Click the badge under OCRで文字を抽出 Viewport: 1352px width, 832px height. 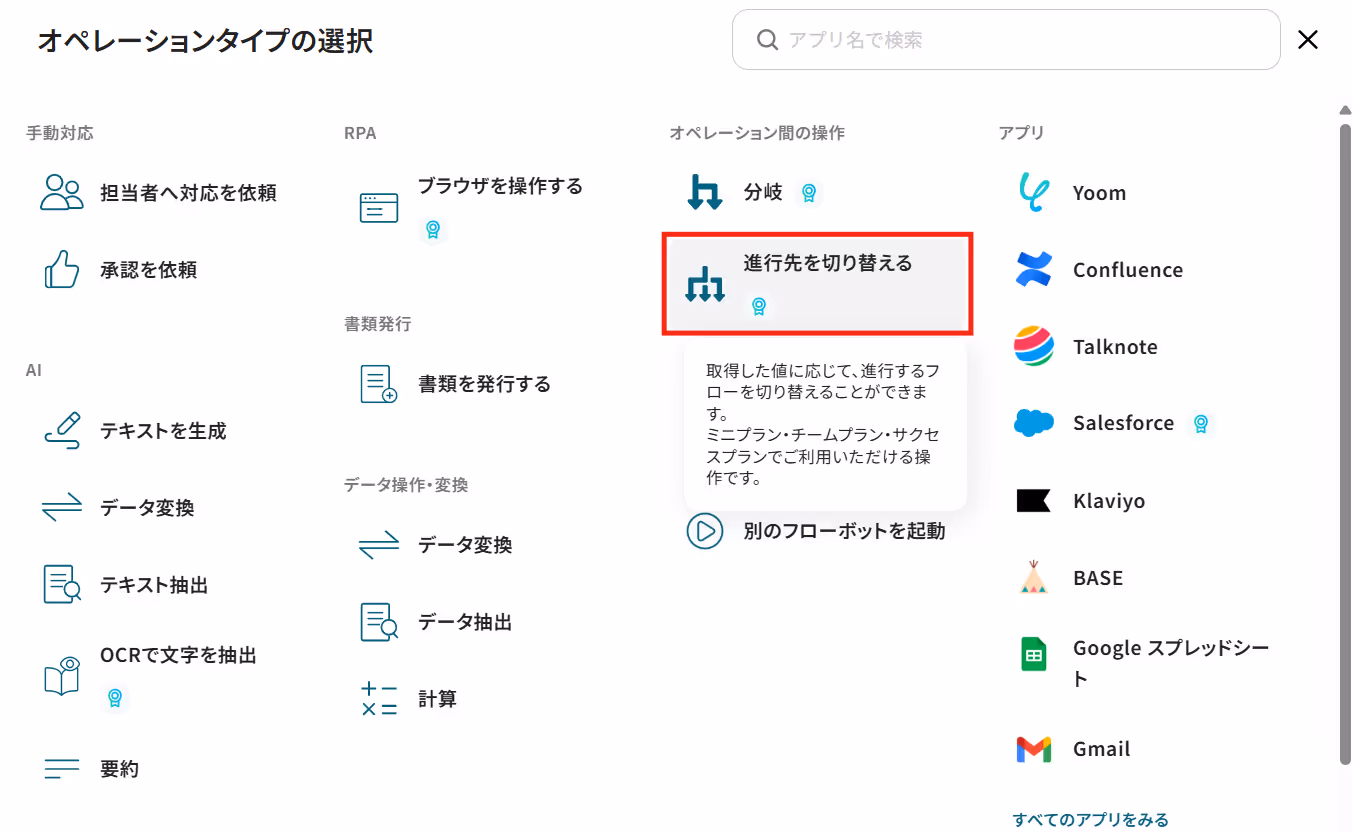click(x=115, y=697)
